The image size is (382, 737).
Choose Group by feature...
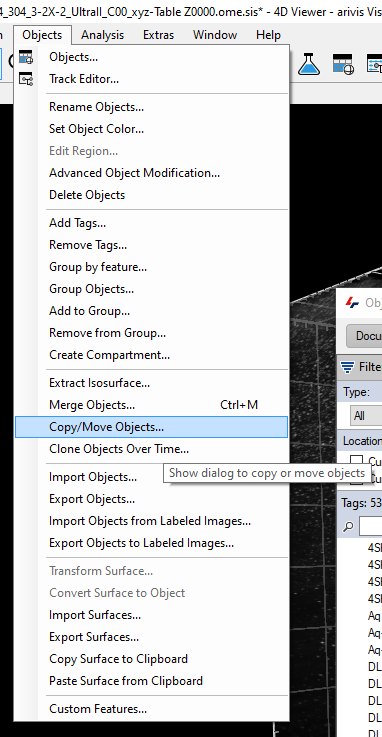tap(151, 267)
